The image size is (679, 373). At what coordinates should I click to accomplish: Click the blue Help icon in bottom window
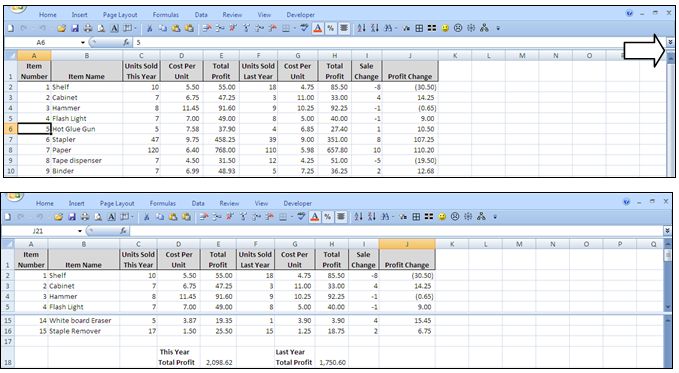626,202
